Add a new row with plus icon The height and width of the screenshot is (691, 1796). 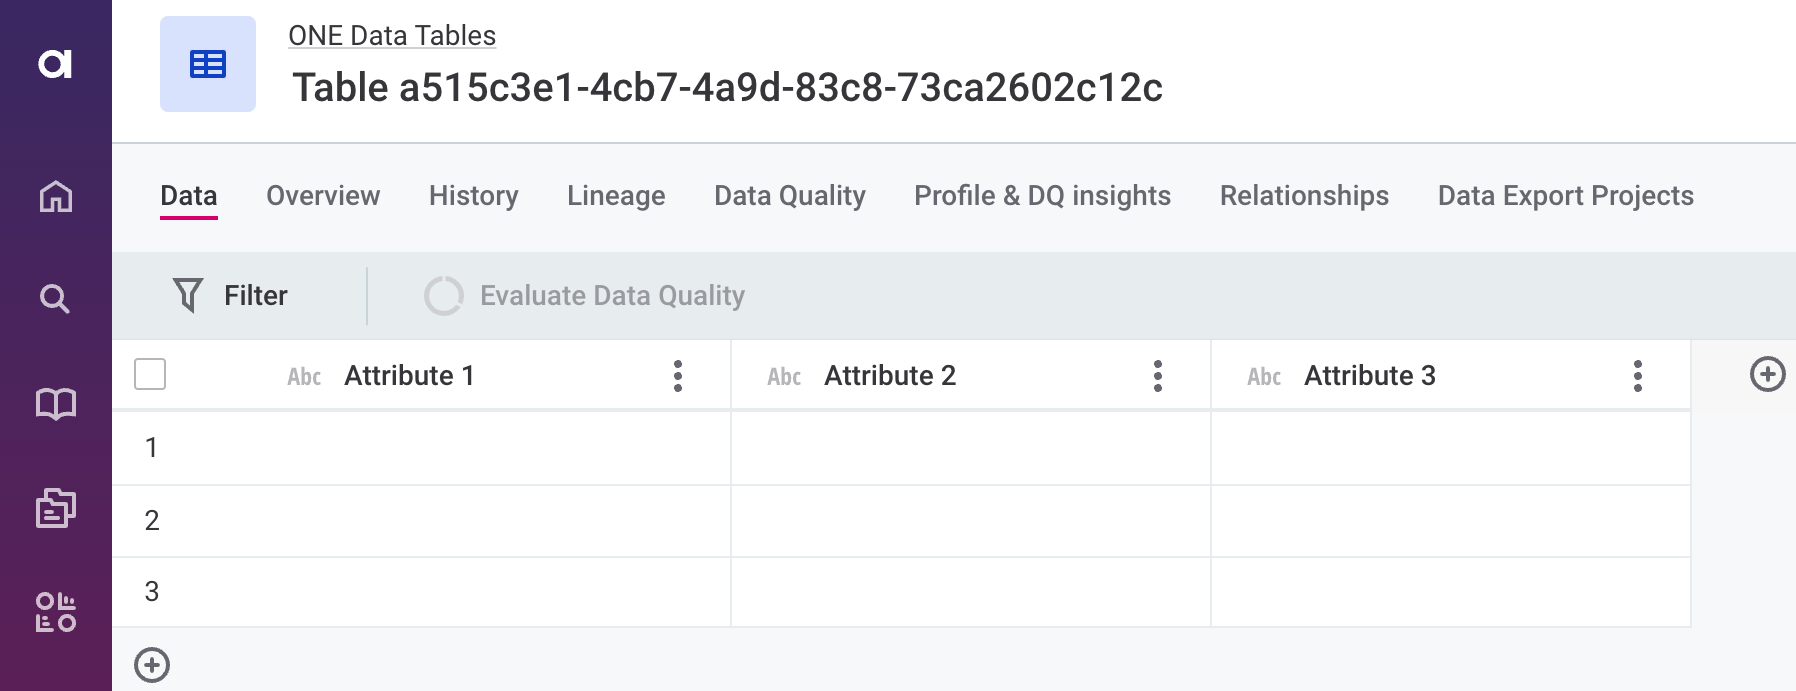(152, 665)
